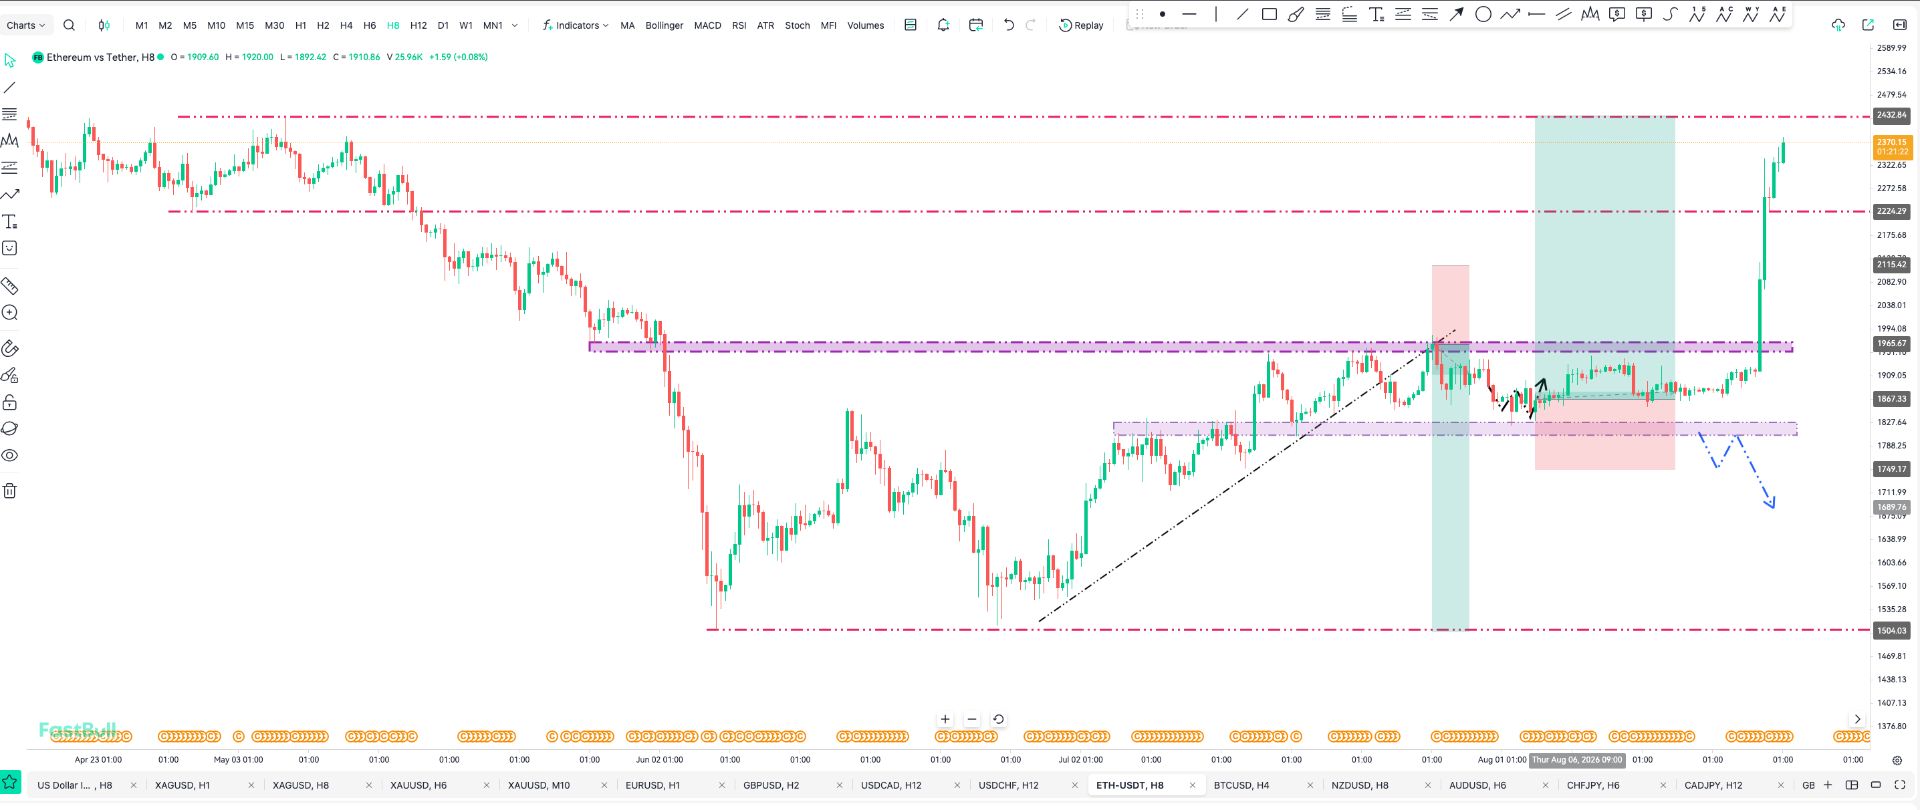Undo the last chart action
The image size is (1920, 810).
point(1008,25)
